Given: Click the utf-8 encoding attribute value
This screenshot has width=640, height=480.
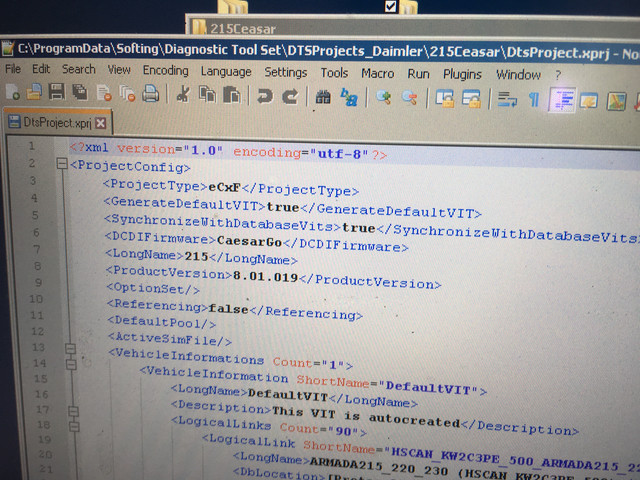Looking at the screenshot, I should coord(339,153).
